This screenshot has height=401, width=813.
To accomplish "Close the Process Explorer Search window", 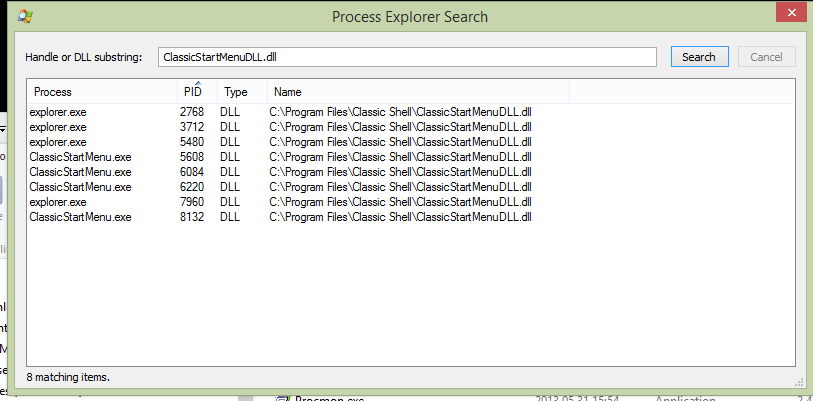I will [x=790, y=11].
